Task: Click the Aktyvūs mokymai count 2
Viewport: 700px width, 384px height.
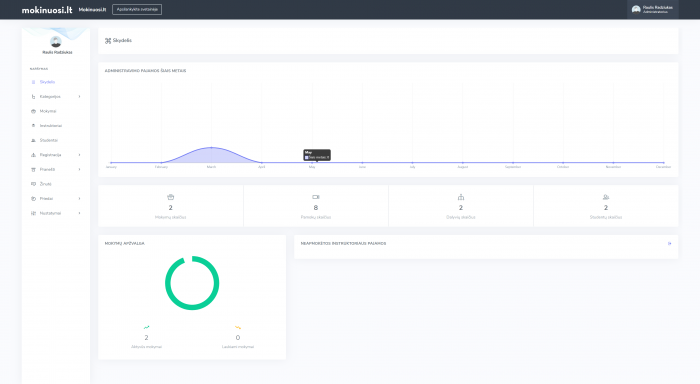Action: (146, 338)
